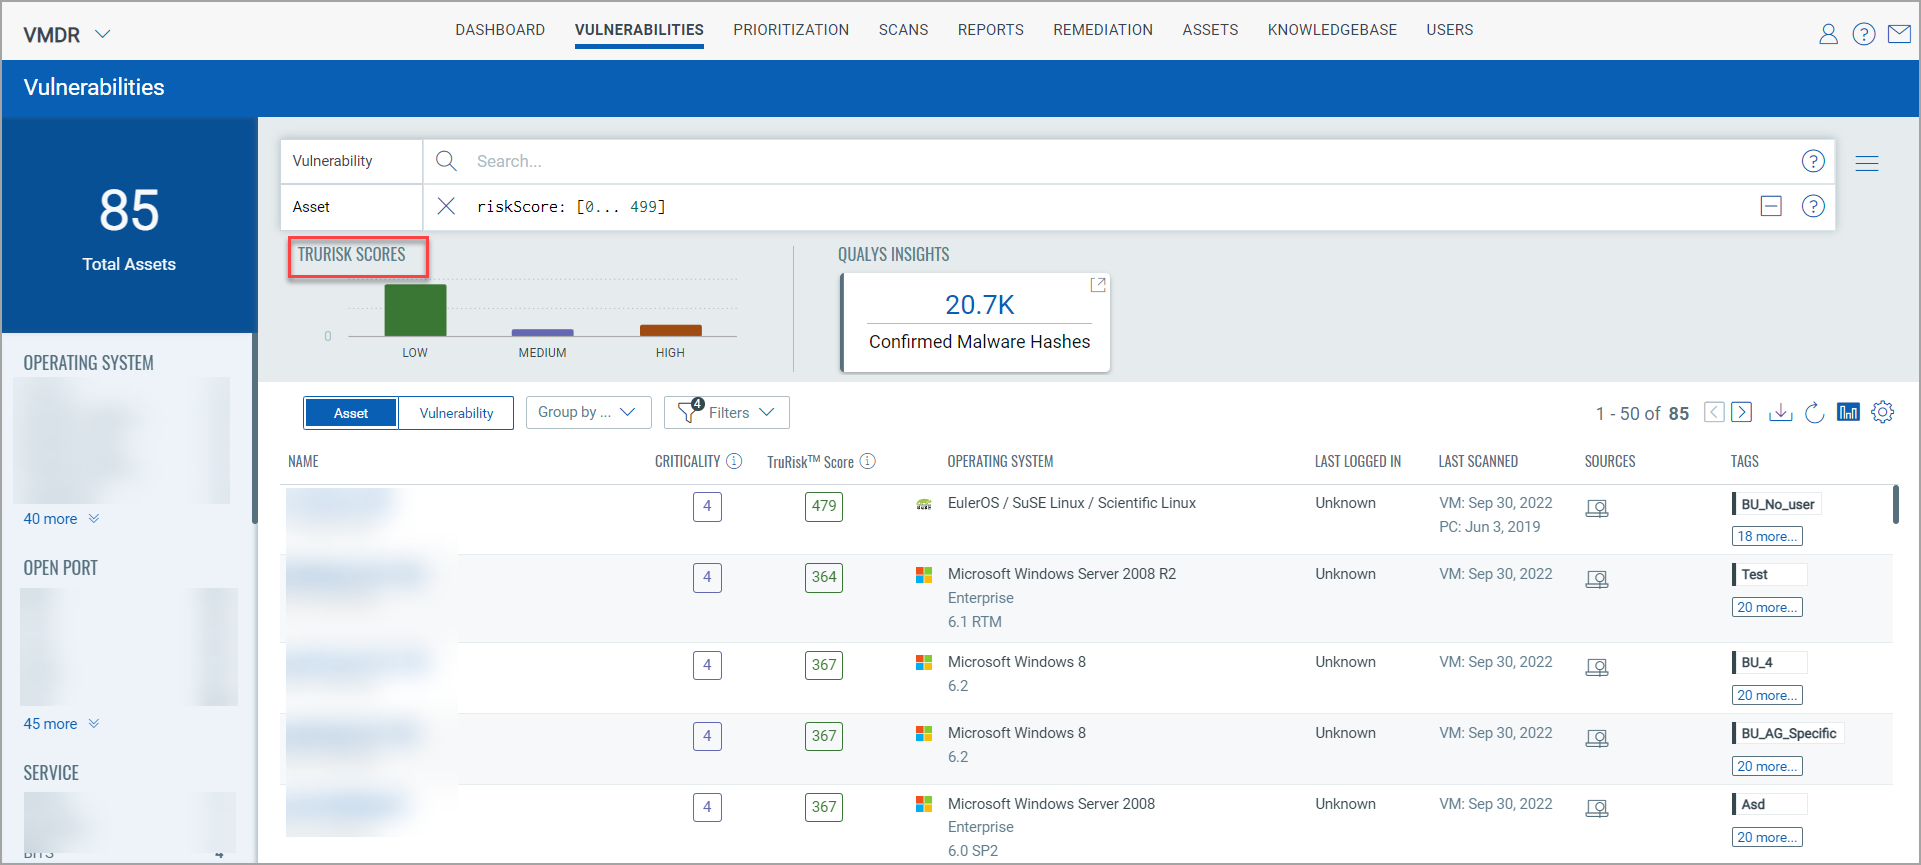The width and height of the screenshot is (1921, 865).
Task: Open the help icon in the top bar
Action: click(x=1864, y=35)
